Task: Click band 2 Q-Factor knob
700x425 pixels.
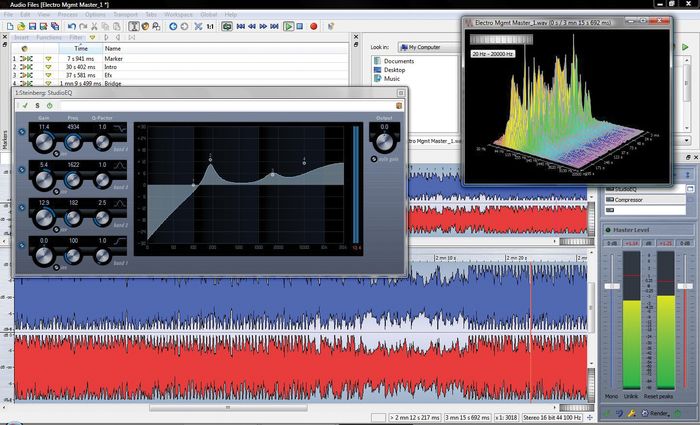Action: click(102, 218)
